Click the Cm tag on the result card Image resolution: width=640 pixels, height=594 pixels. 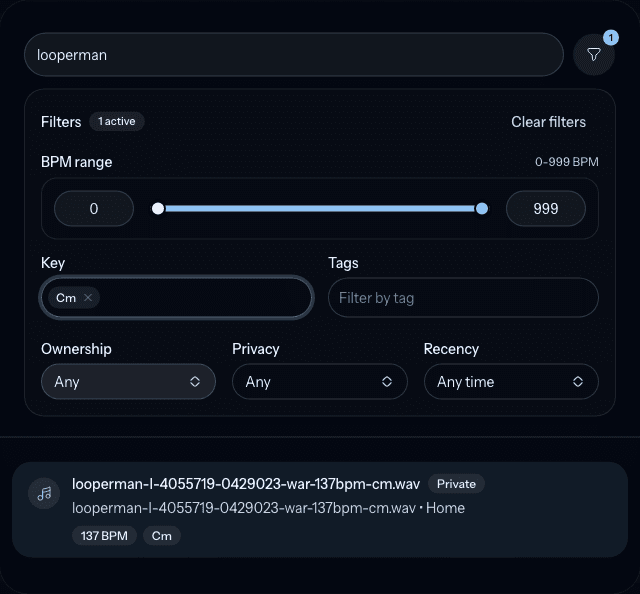162,536
